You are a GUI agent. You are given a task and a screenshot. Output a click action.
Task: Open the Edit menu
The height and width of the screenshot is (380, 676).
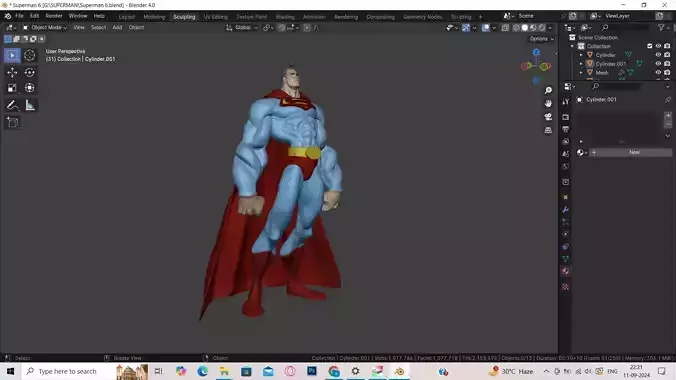point(34,16)
